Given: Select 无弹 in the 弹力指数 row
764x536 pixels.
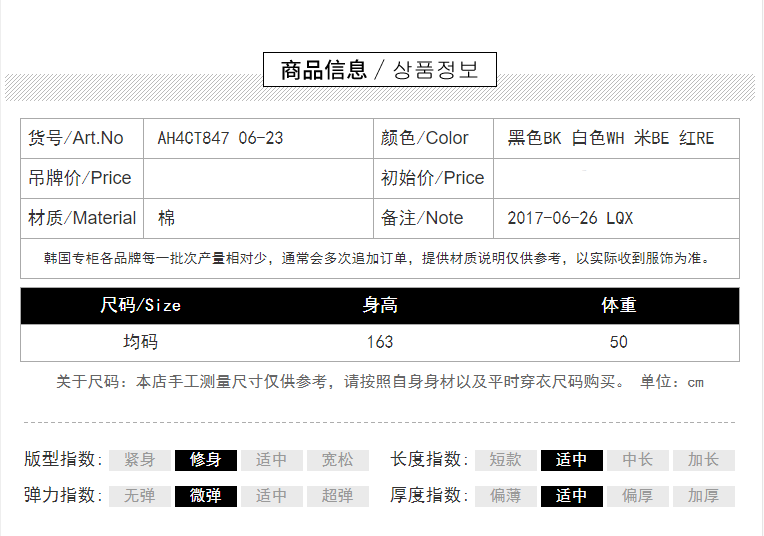Looking at the screenshot, I should click(140, 496).
